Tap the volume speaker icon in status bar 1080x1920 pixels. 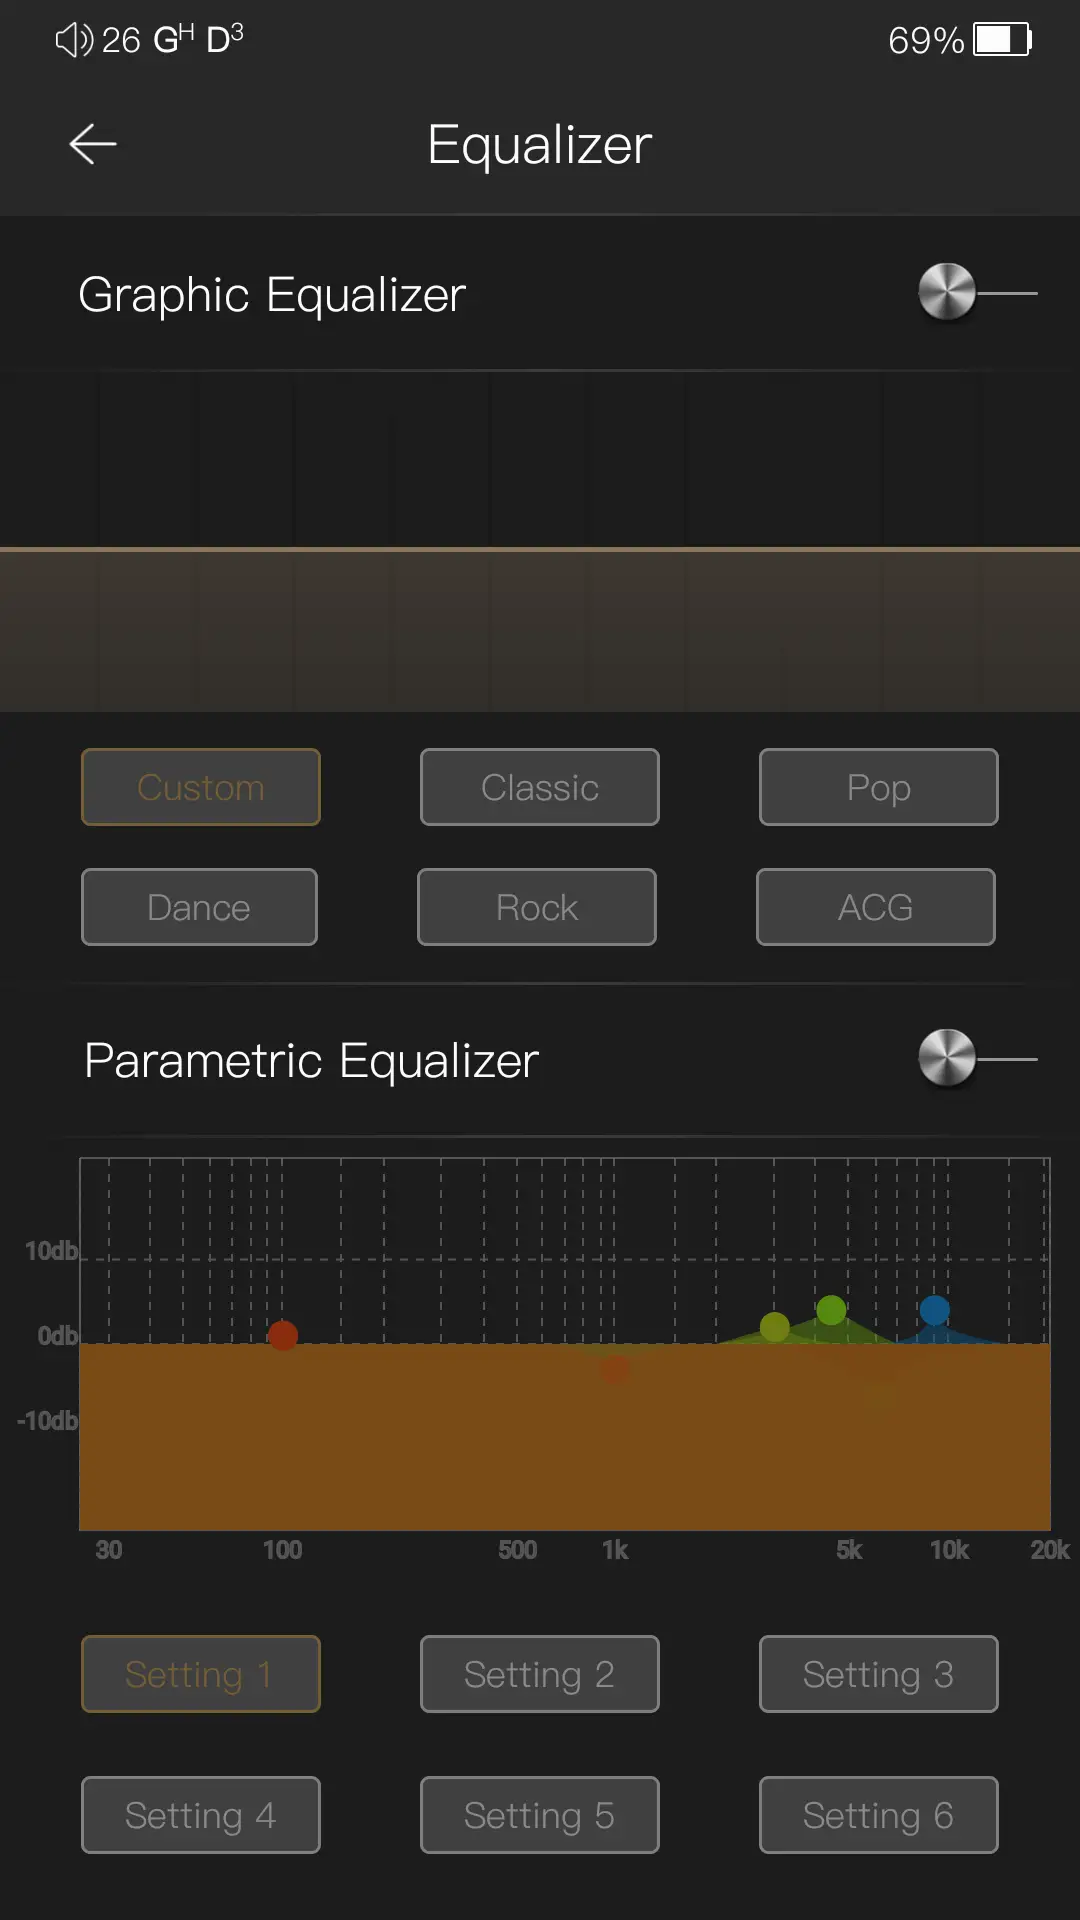[74, 40]
